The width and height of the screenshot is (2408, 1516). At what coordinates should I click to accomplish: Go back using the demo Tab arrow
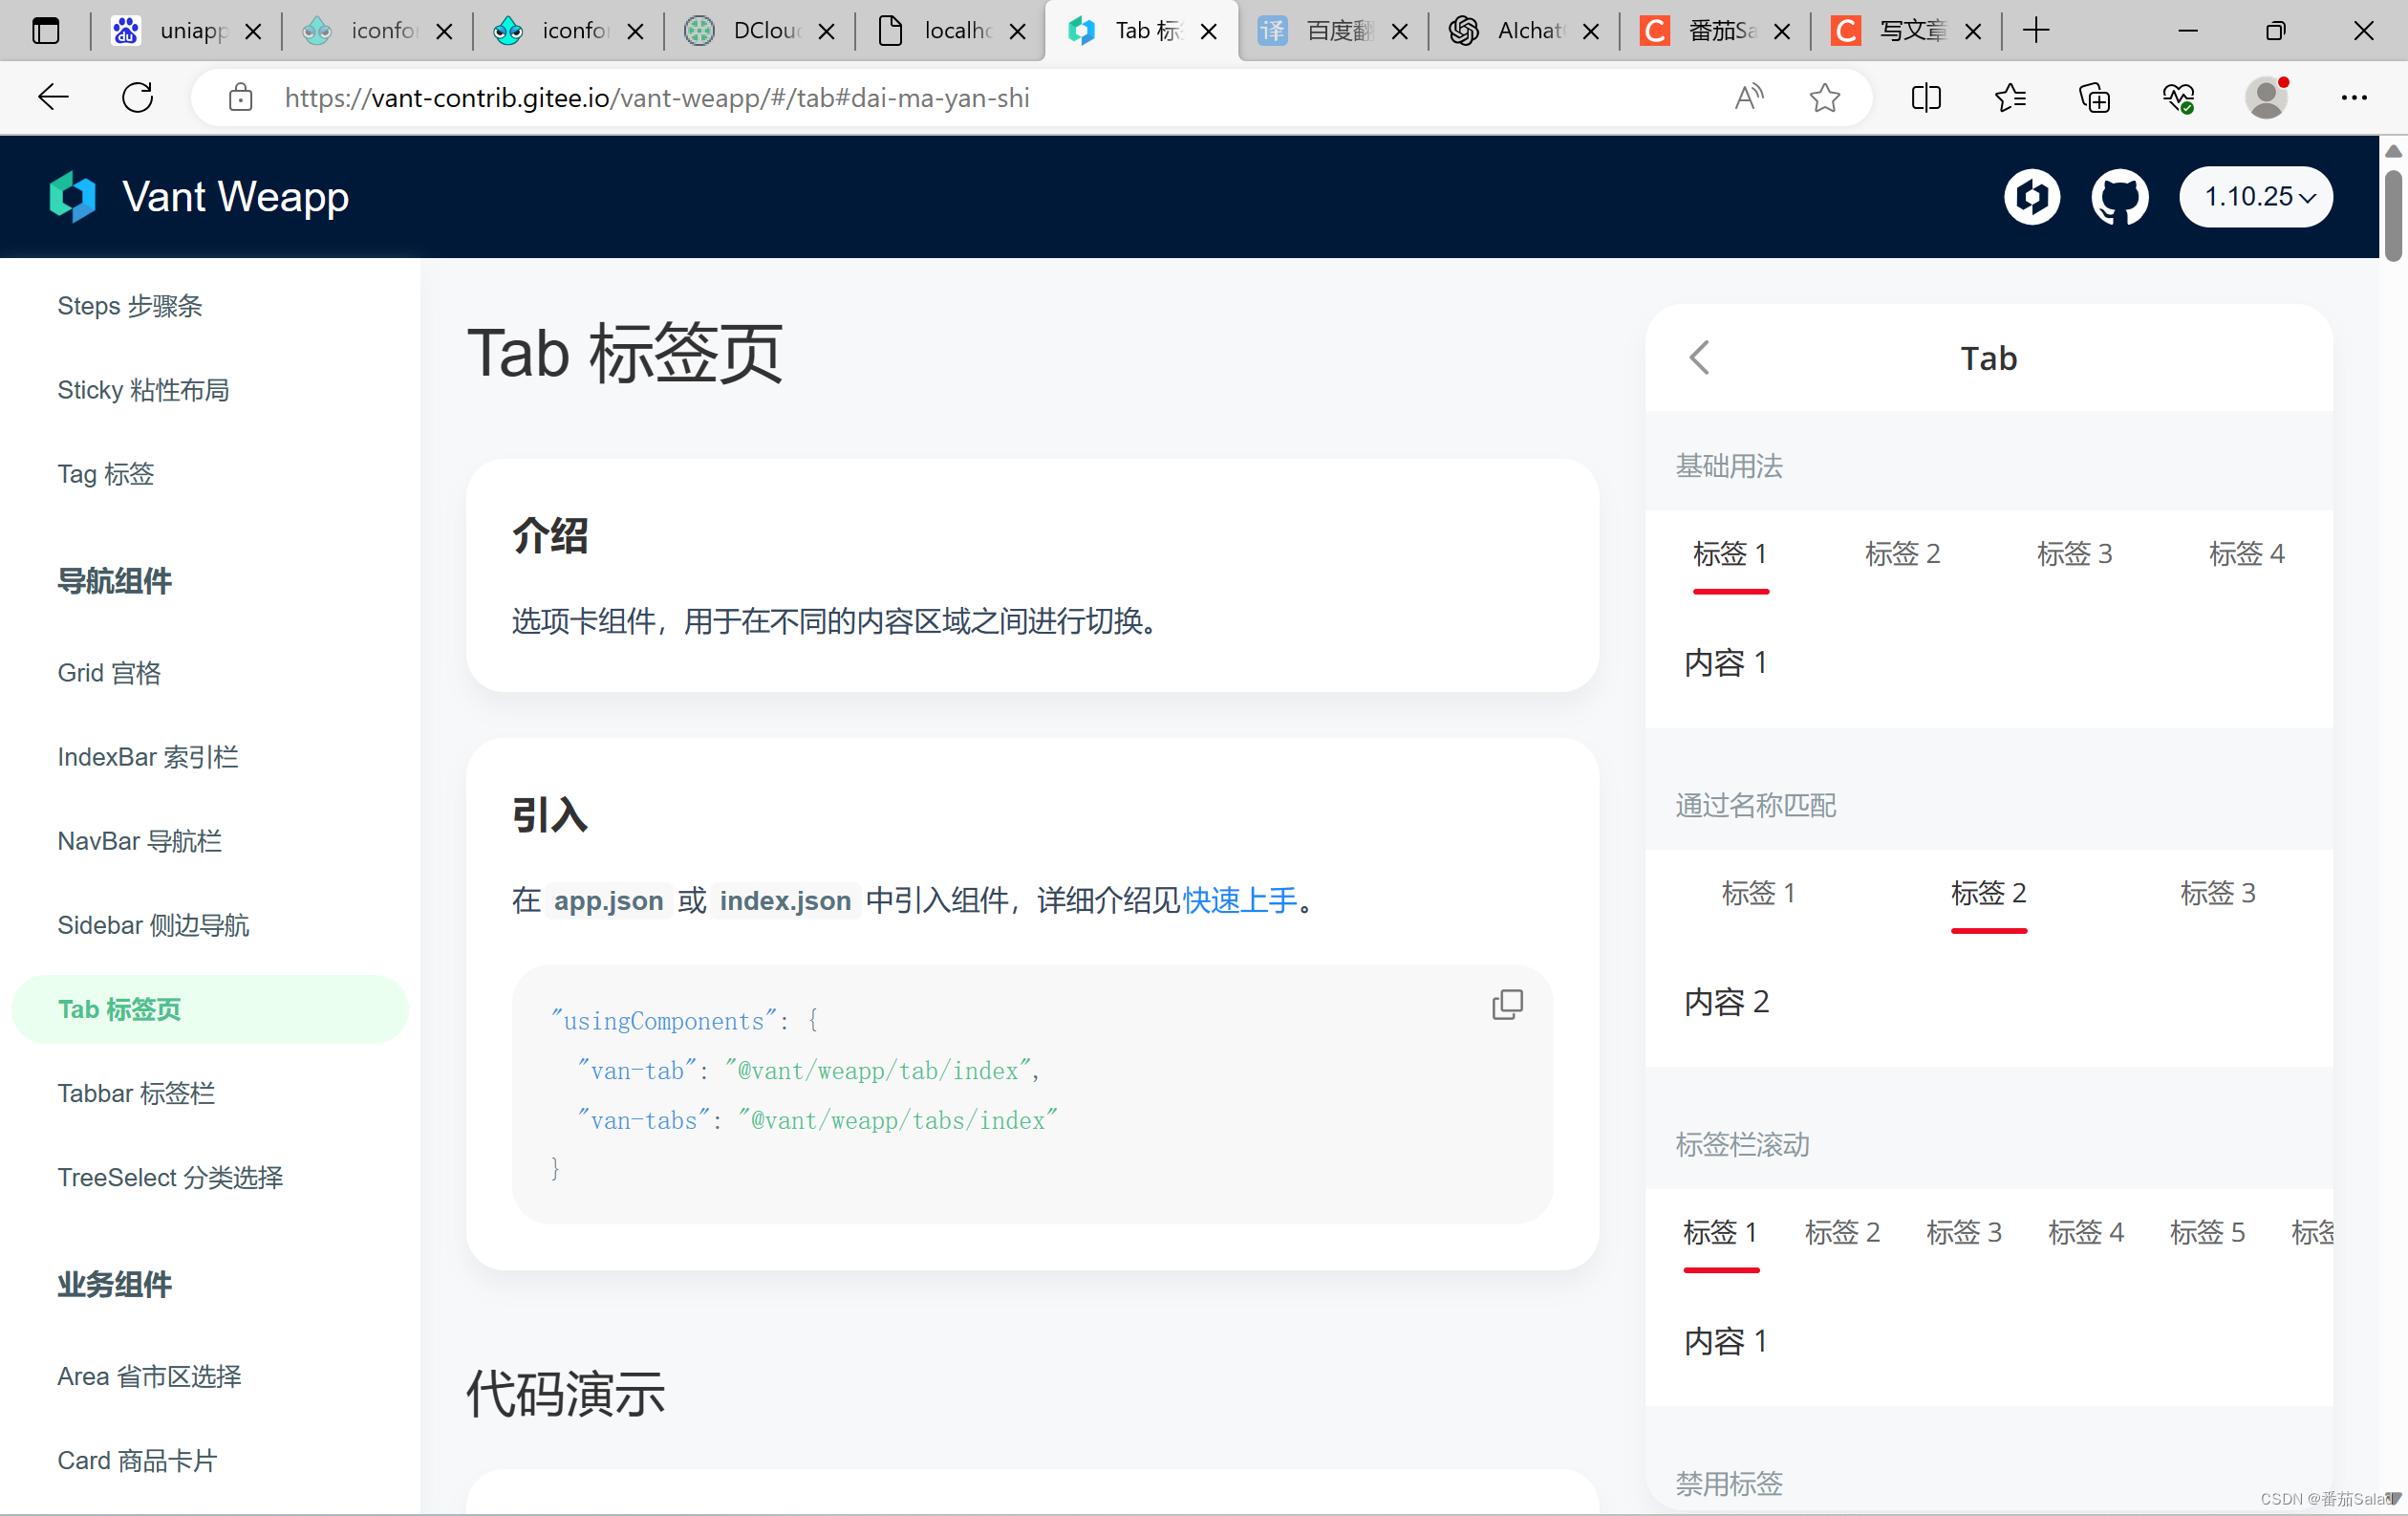1699,358
